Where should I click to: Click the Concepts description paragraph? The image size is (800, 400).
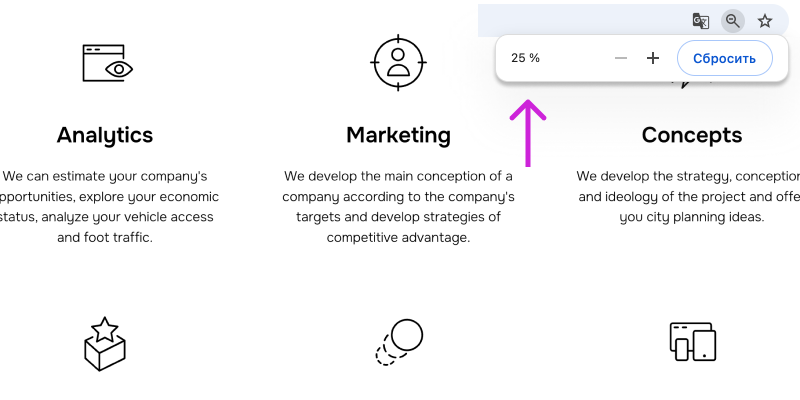(x=688, y=196)
